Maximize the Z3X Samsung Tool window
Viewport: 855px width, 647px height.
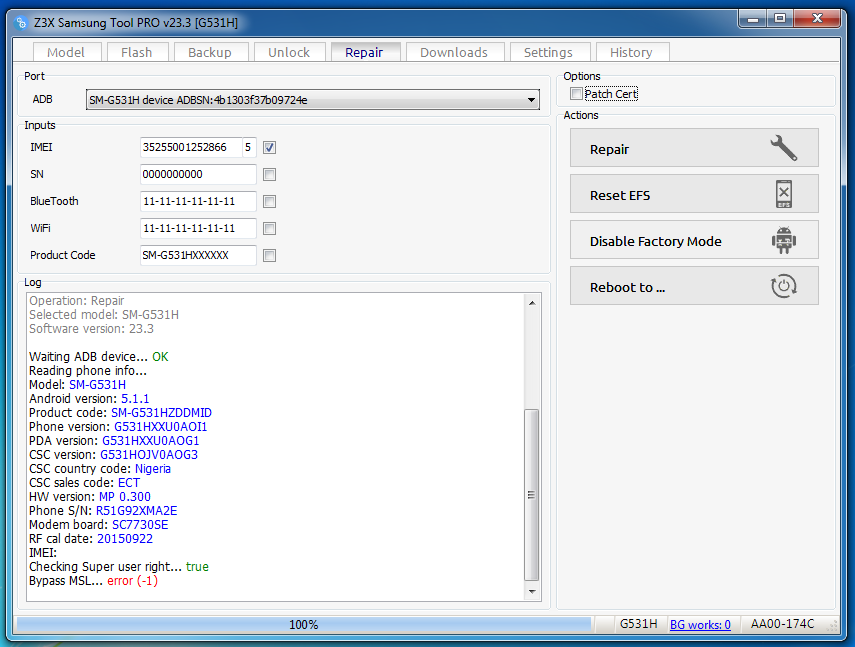[x=780, y=19]
